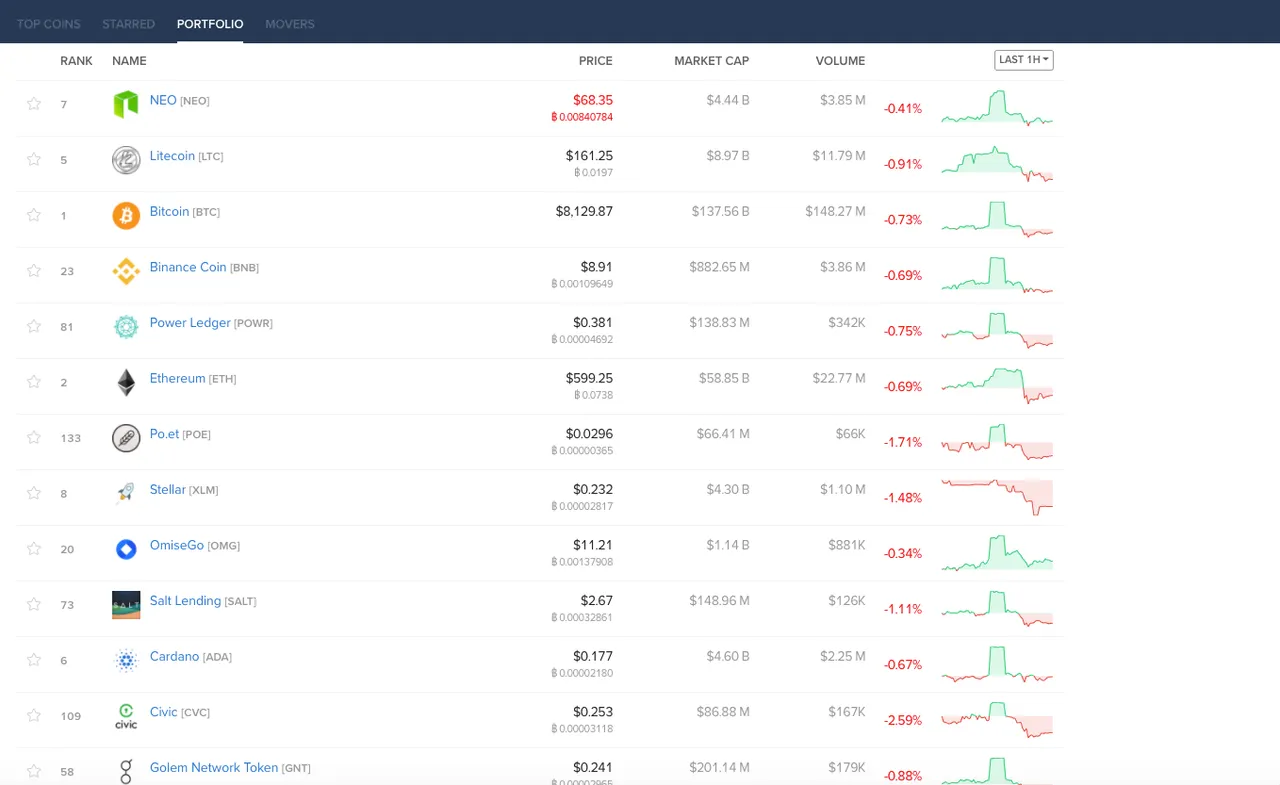Open the LAST 1H timeframe dropdown
1280x785 pixels.
pos(1024,60)
